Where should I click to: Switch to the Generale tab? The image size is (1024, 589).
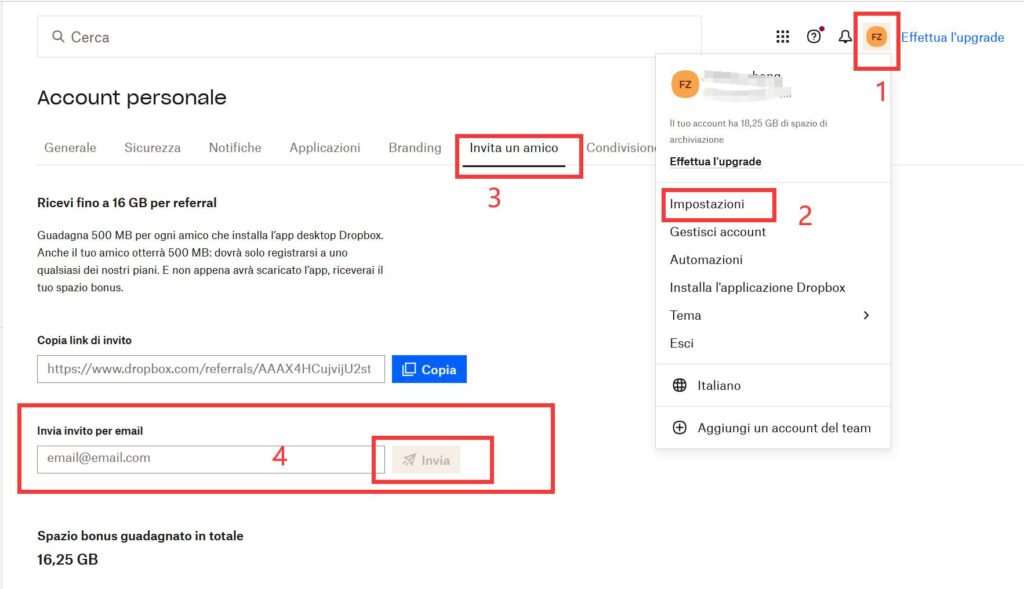[x=70, y=148]
